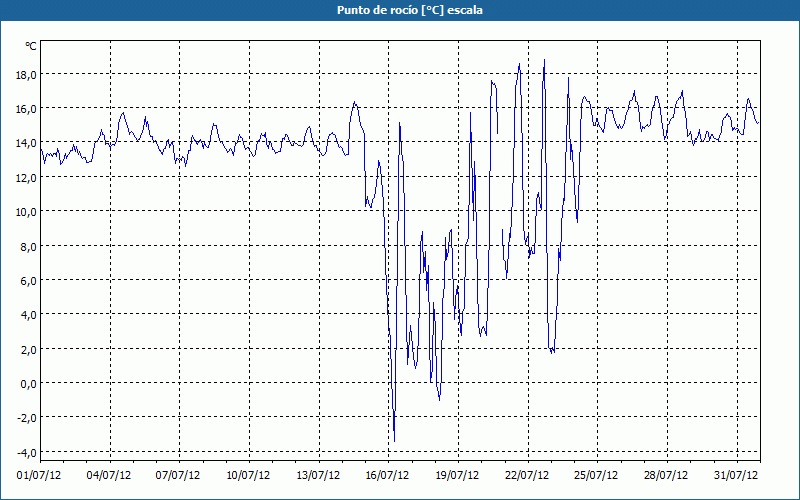The height and width of the screenshot is (500, 800).
Task: Click the 13/07/12 date label
Action: pyautogui.click(x=318, y=475)
